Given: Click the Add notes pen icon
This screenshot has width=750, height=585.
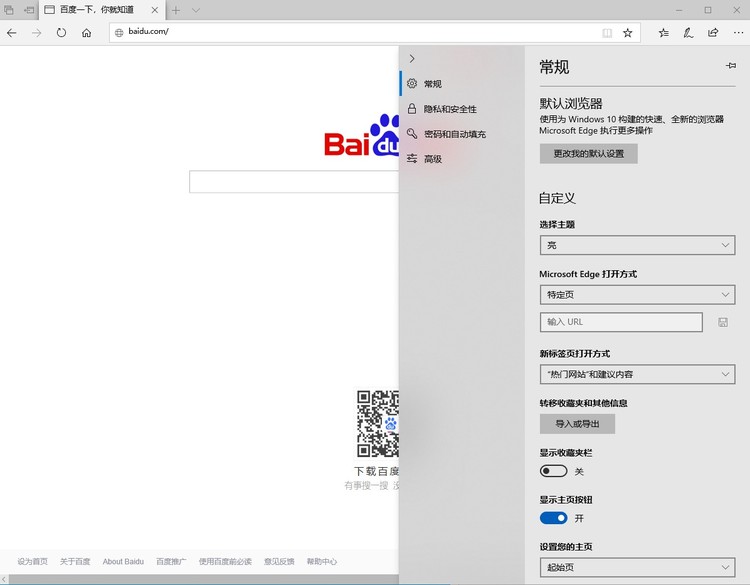Looking at the screenshot, I should click(x=688, y=32).
